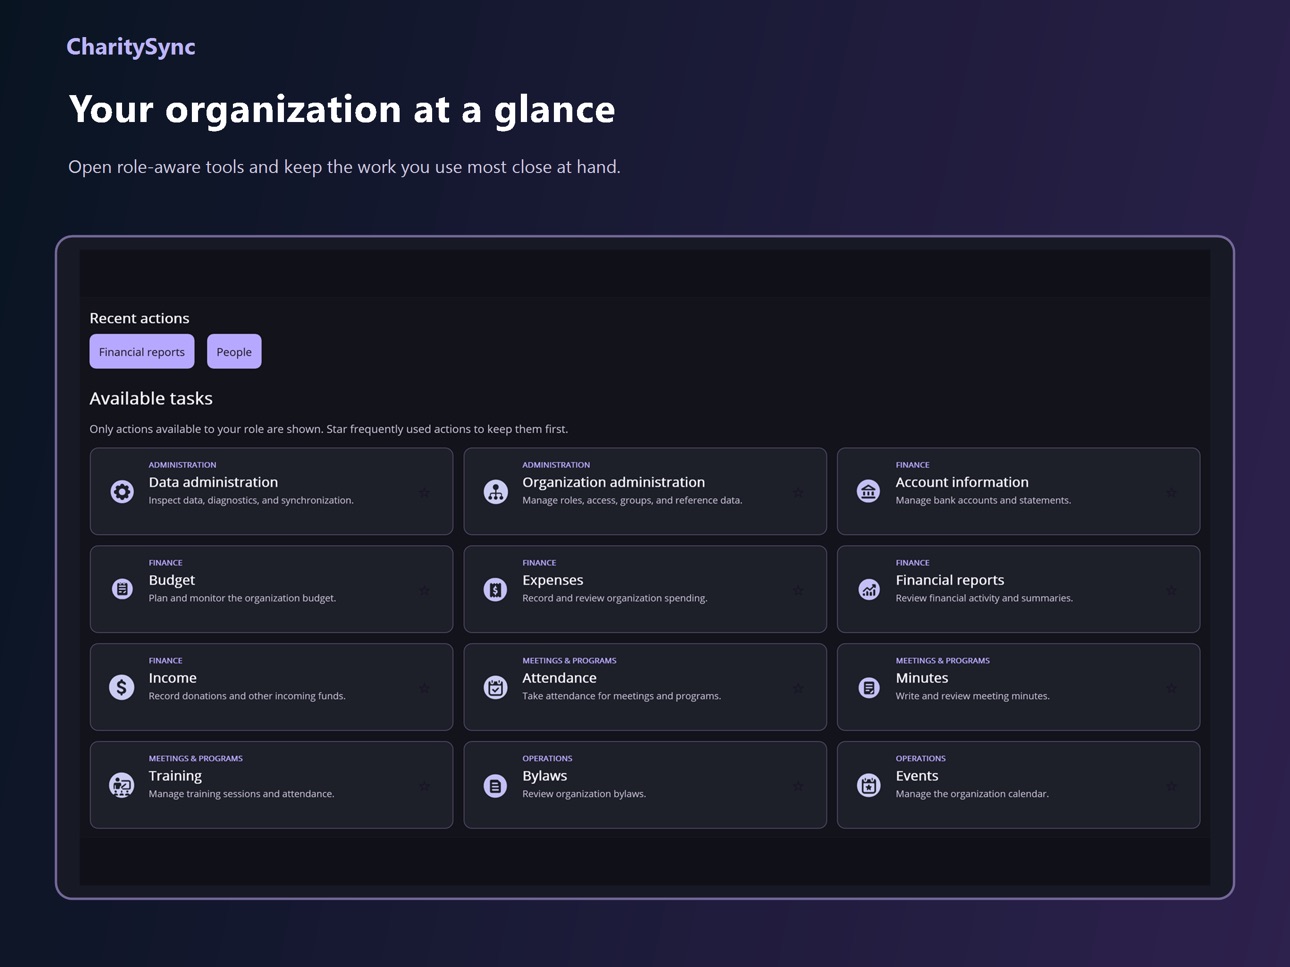Star the Income task
The height and width of the screenshot is (967, 1290).
coord(424,688)
